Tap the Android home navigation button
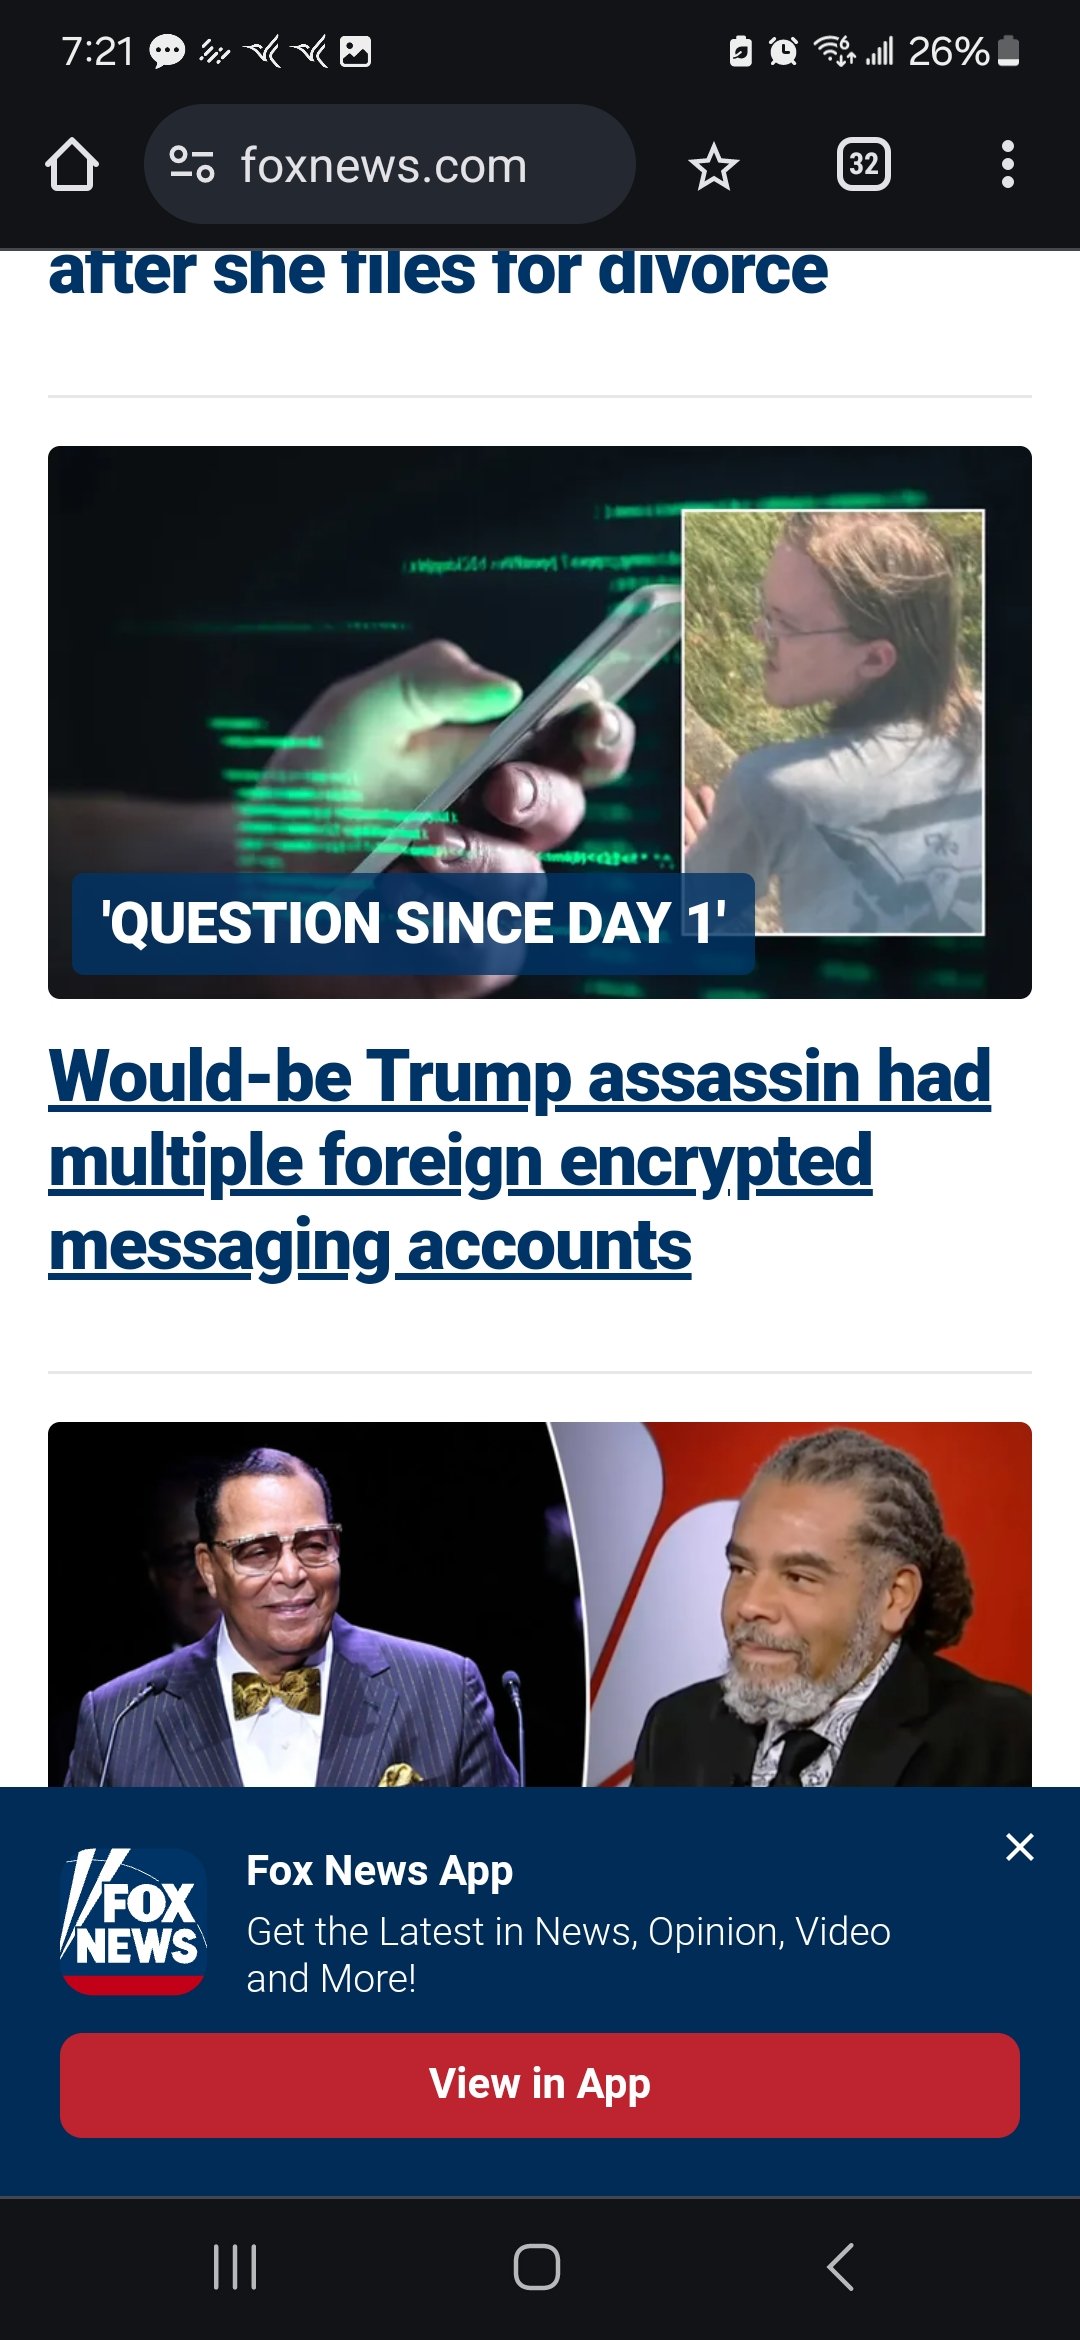1080x2340 pixels. tap(537, 2267)
